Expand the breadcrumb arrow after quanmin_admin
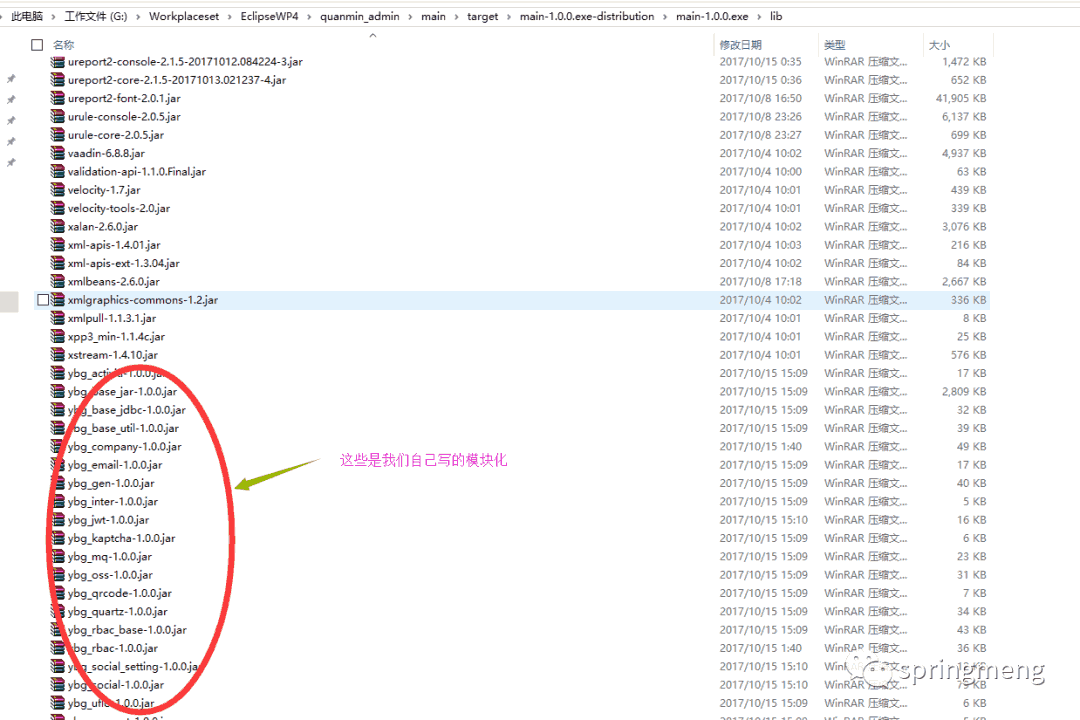This screenshot has height=720, width=1080. tap(410, 17)
